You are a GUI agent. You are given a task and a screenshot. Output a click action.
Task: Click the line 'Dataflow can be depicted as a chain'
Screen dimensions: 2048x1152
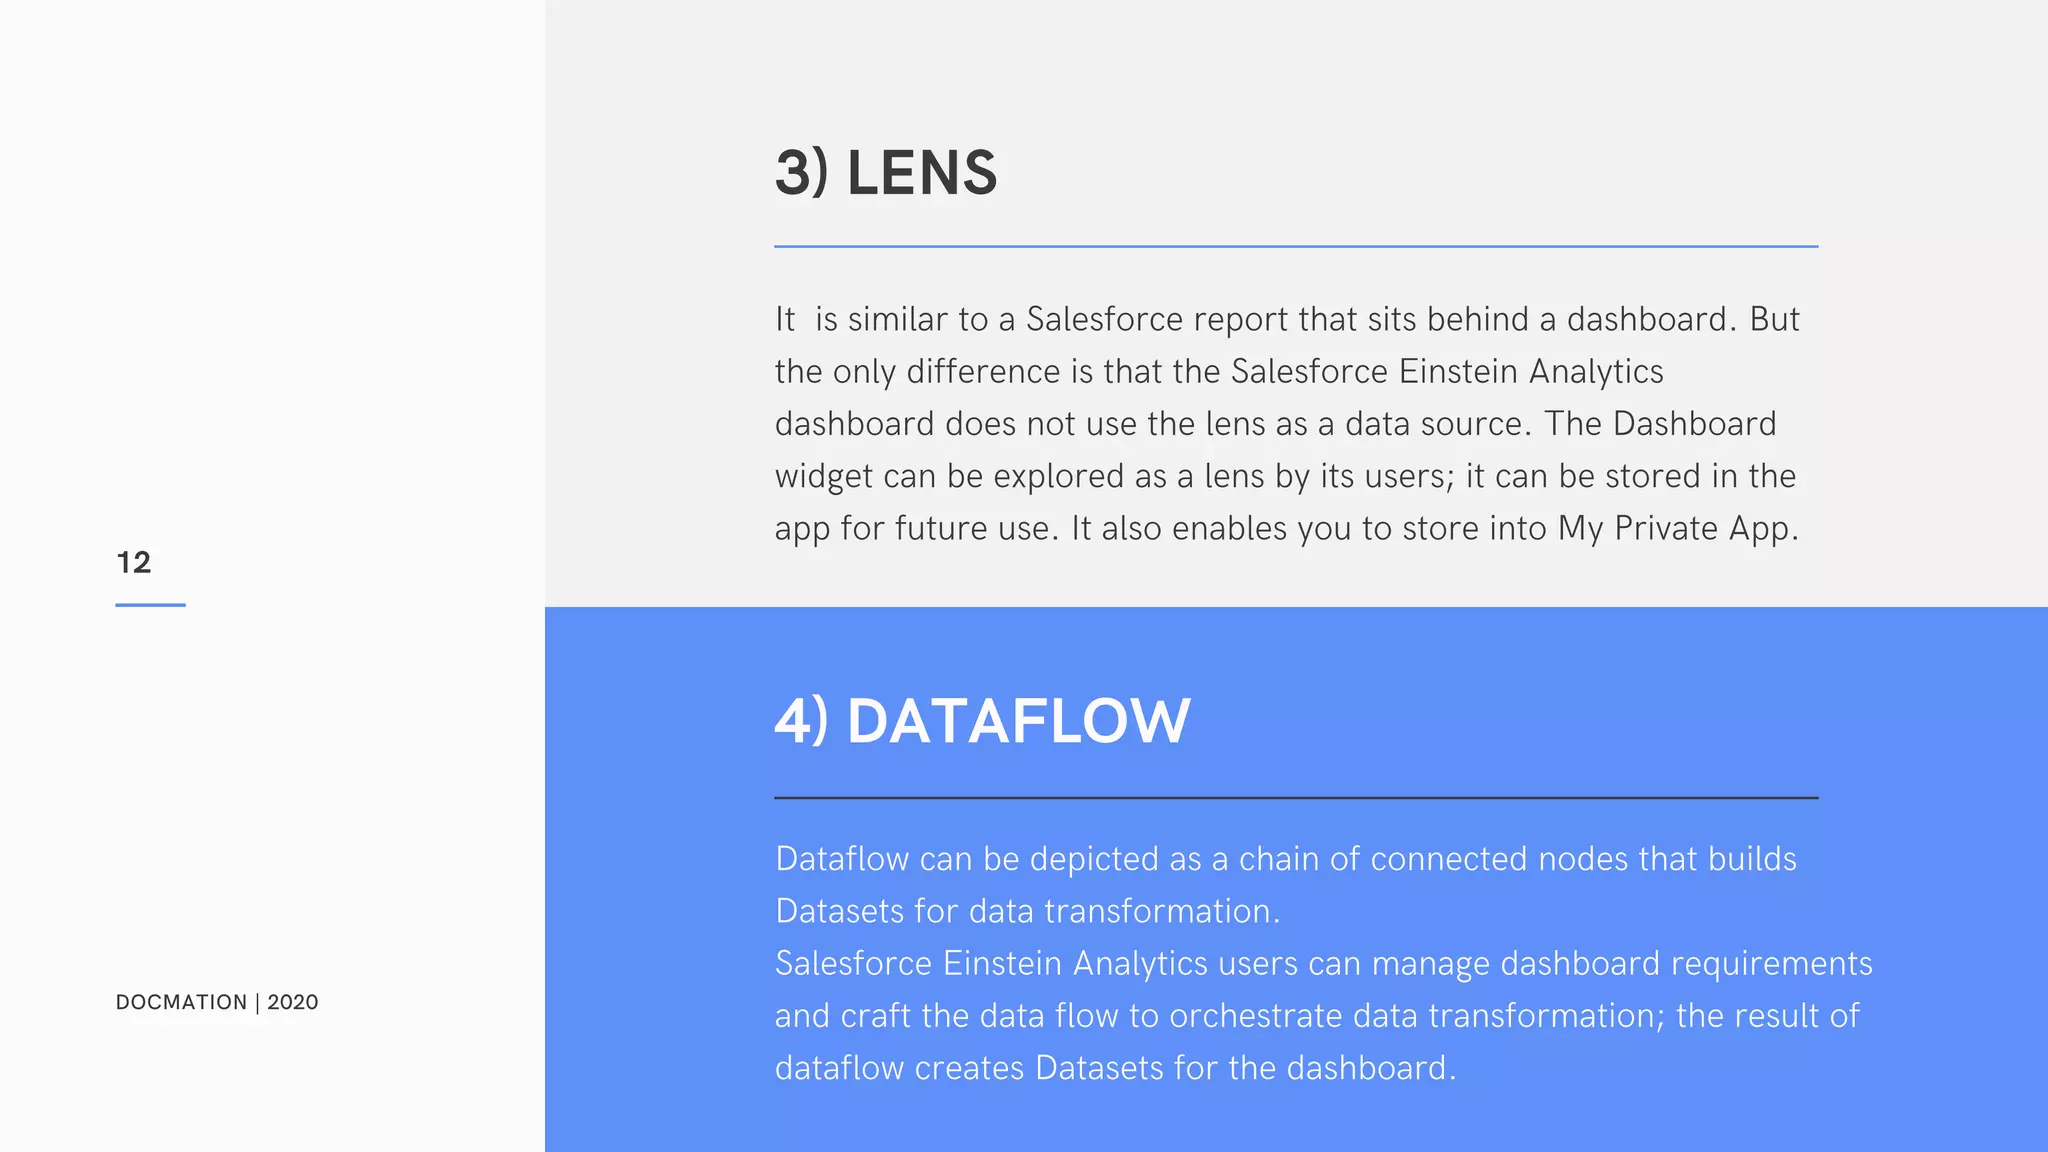[1286, 859]
